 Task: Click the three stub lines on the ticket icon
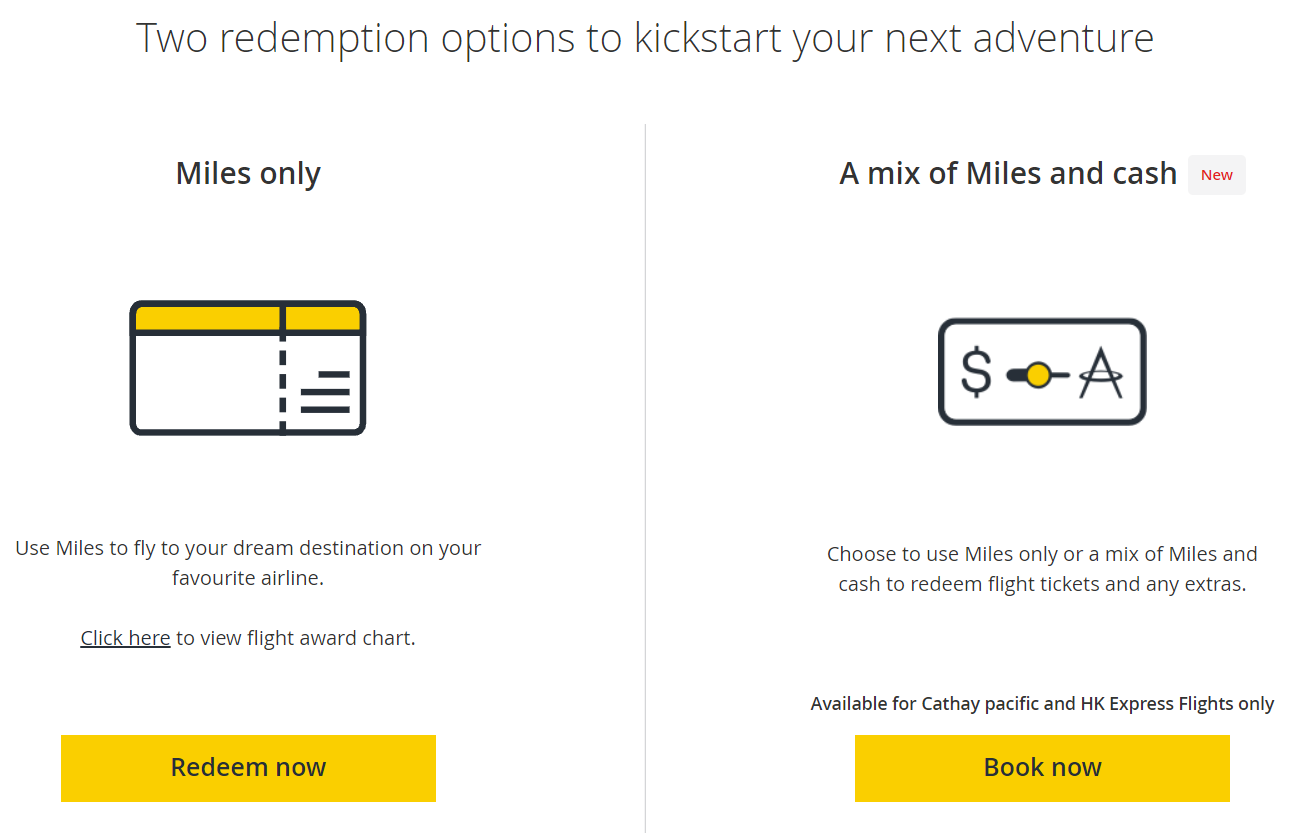pos(326,391)
